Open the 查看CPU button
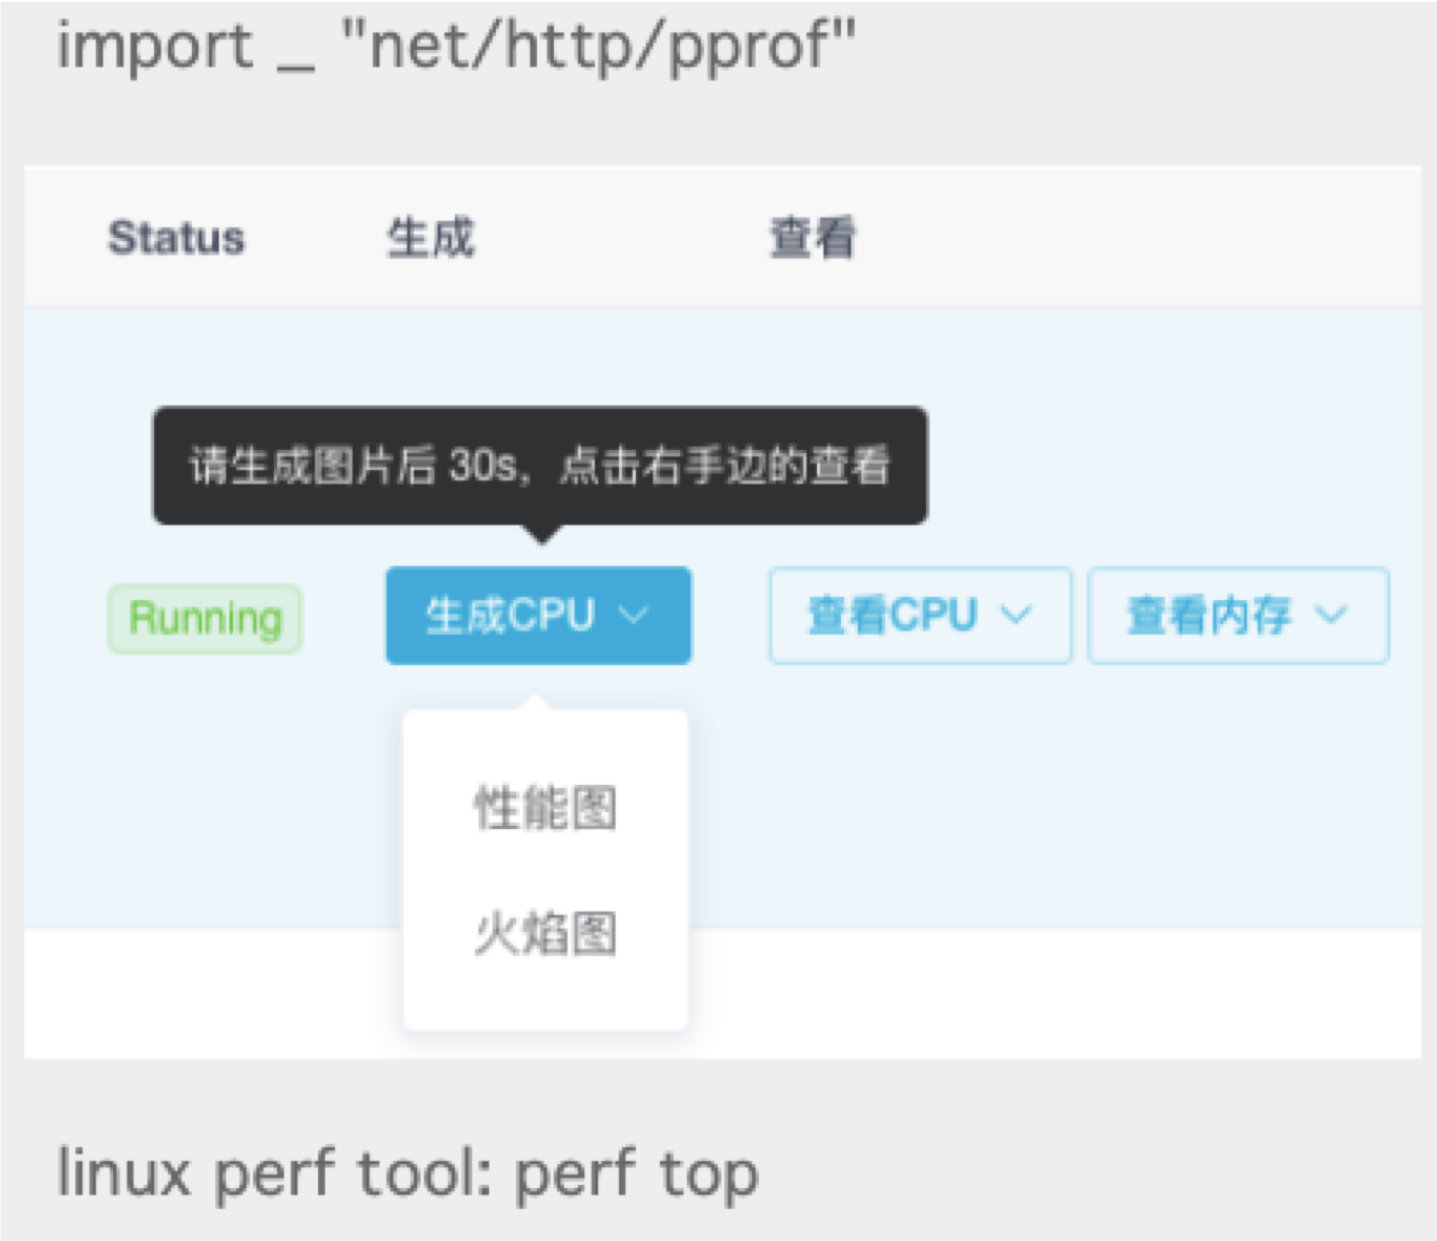The image size is (1437, 1241). click(920, 615)
